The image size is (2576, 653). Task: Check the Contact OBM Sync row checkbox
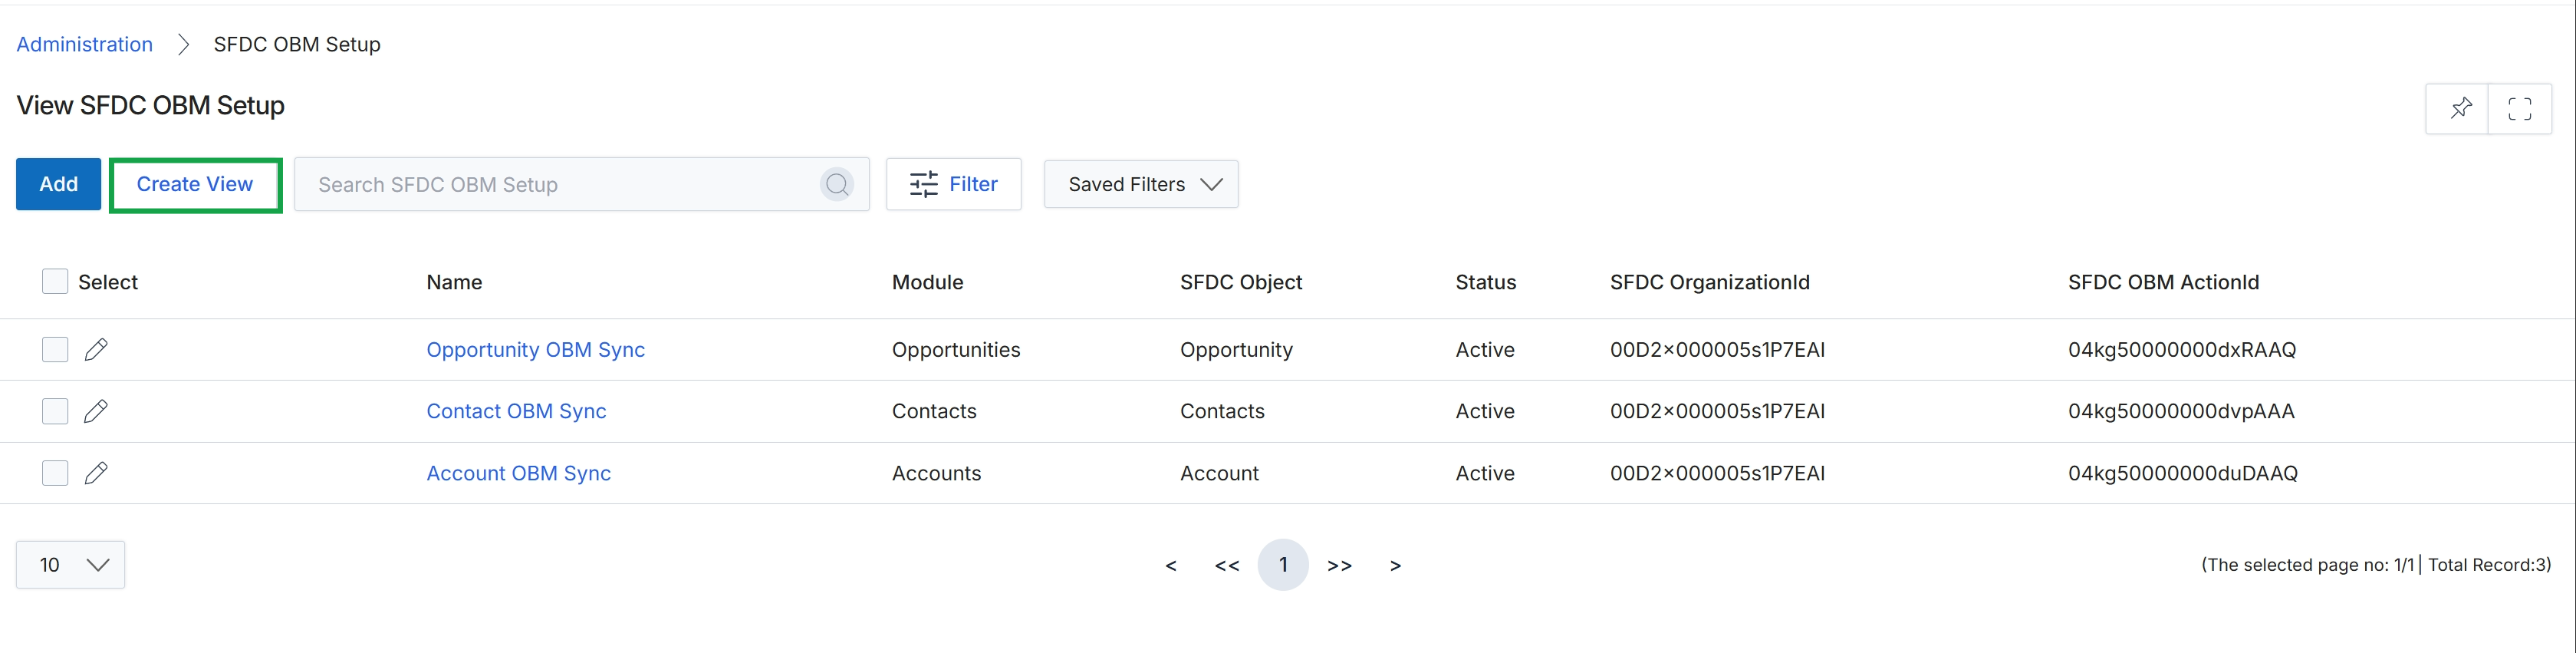click(x=55, y=411)
